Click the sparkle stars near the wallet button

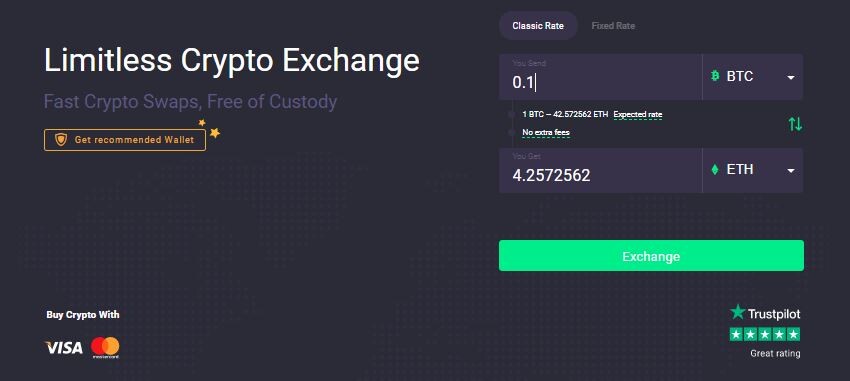click(x=210, y=128)
